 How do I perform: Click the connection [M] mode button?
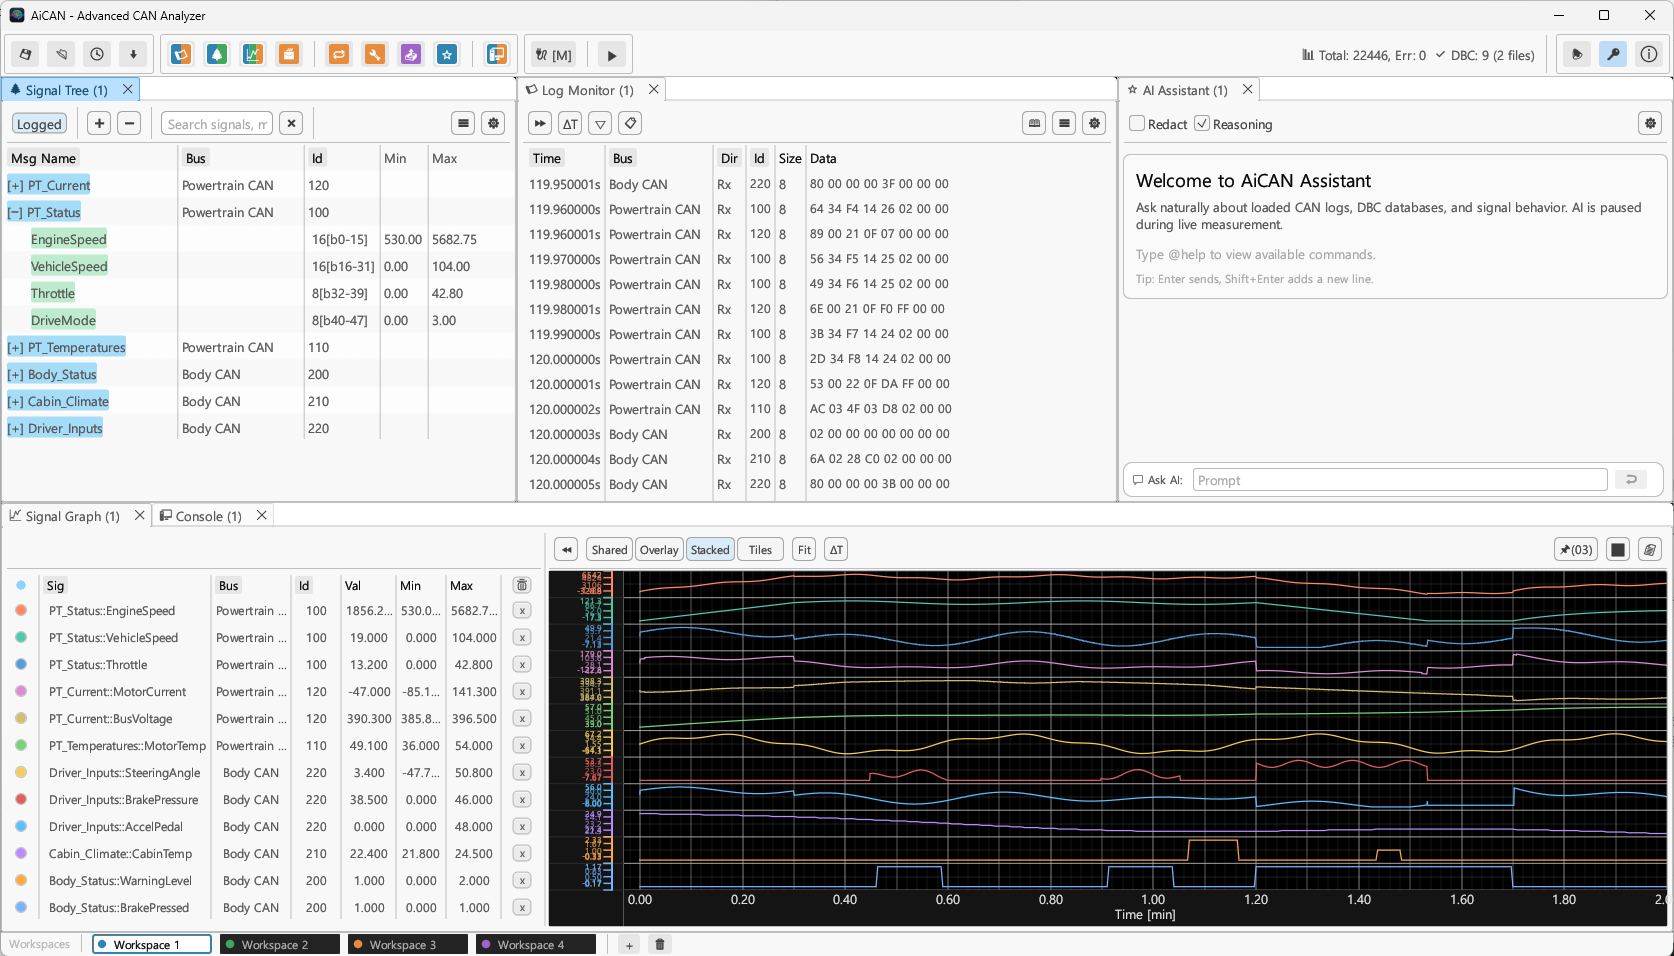point(554,55)
